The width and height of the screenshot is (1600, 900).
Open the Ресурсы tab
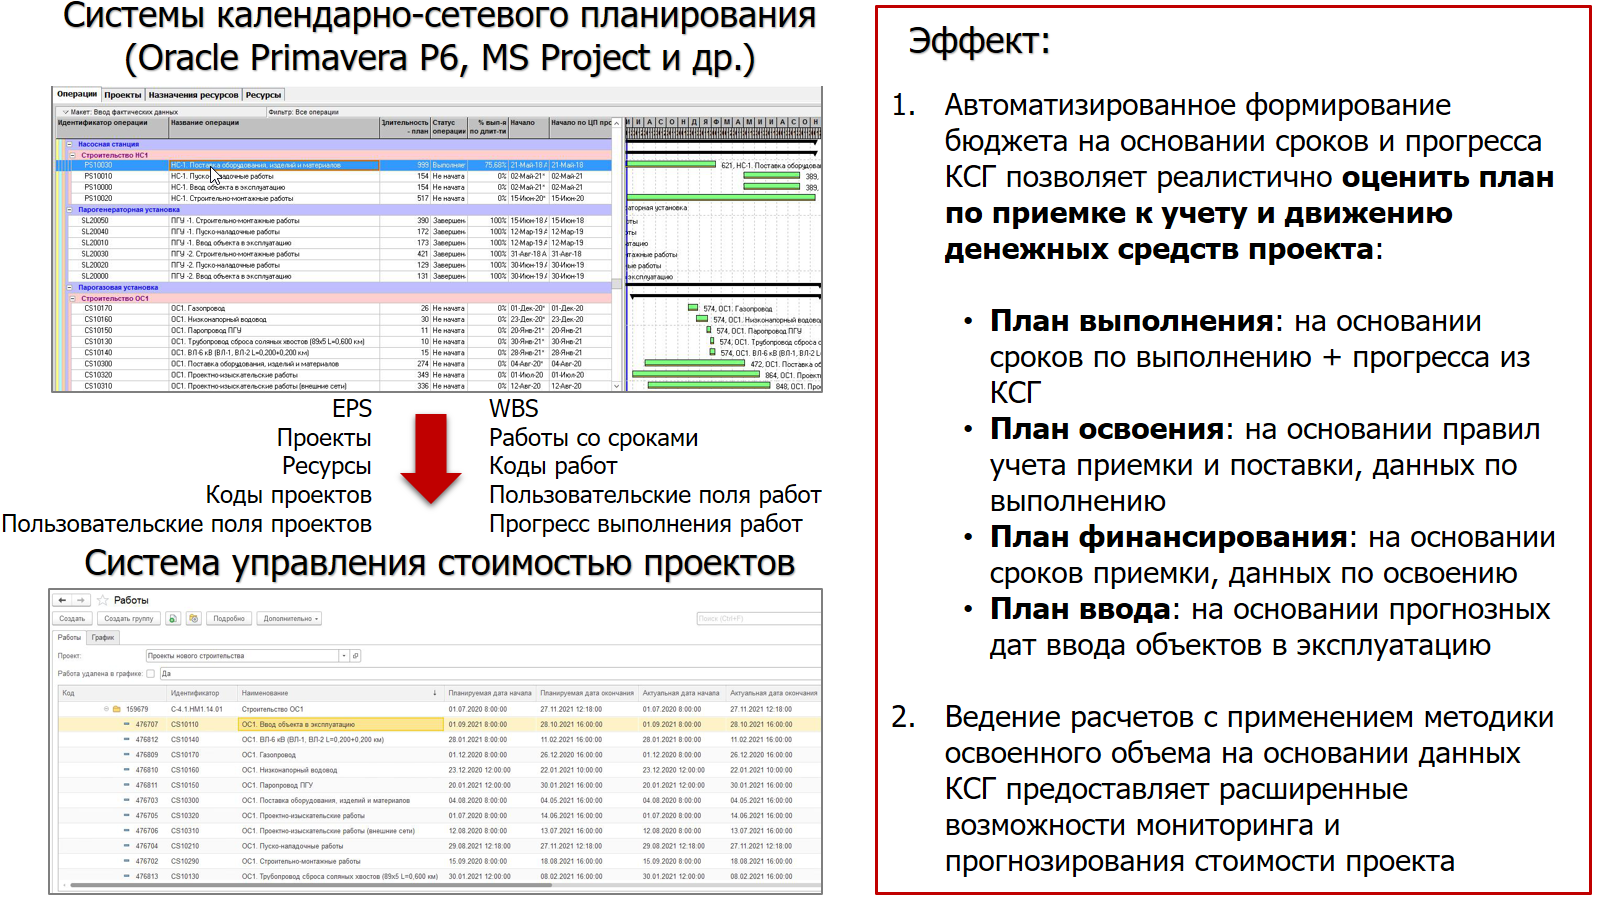click(x=263, y=95)
